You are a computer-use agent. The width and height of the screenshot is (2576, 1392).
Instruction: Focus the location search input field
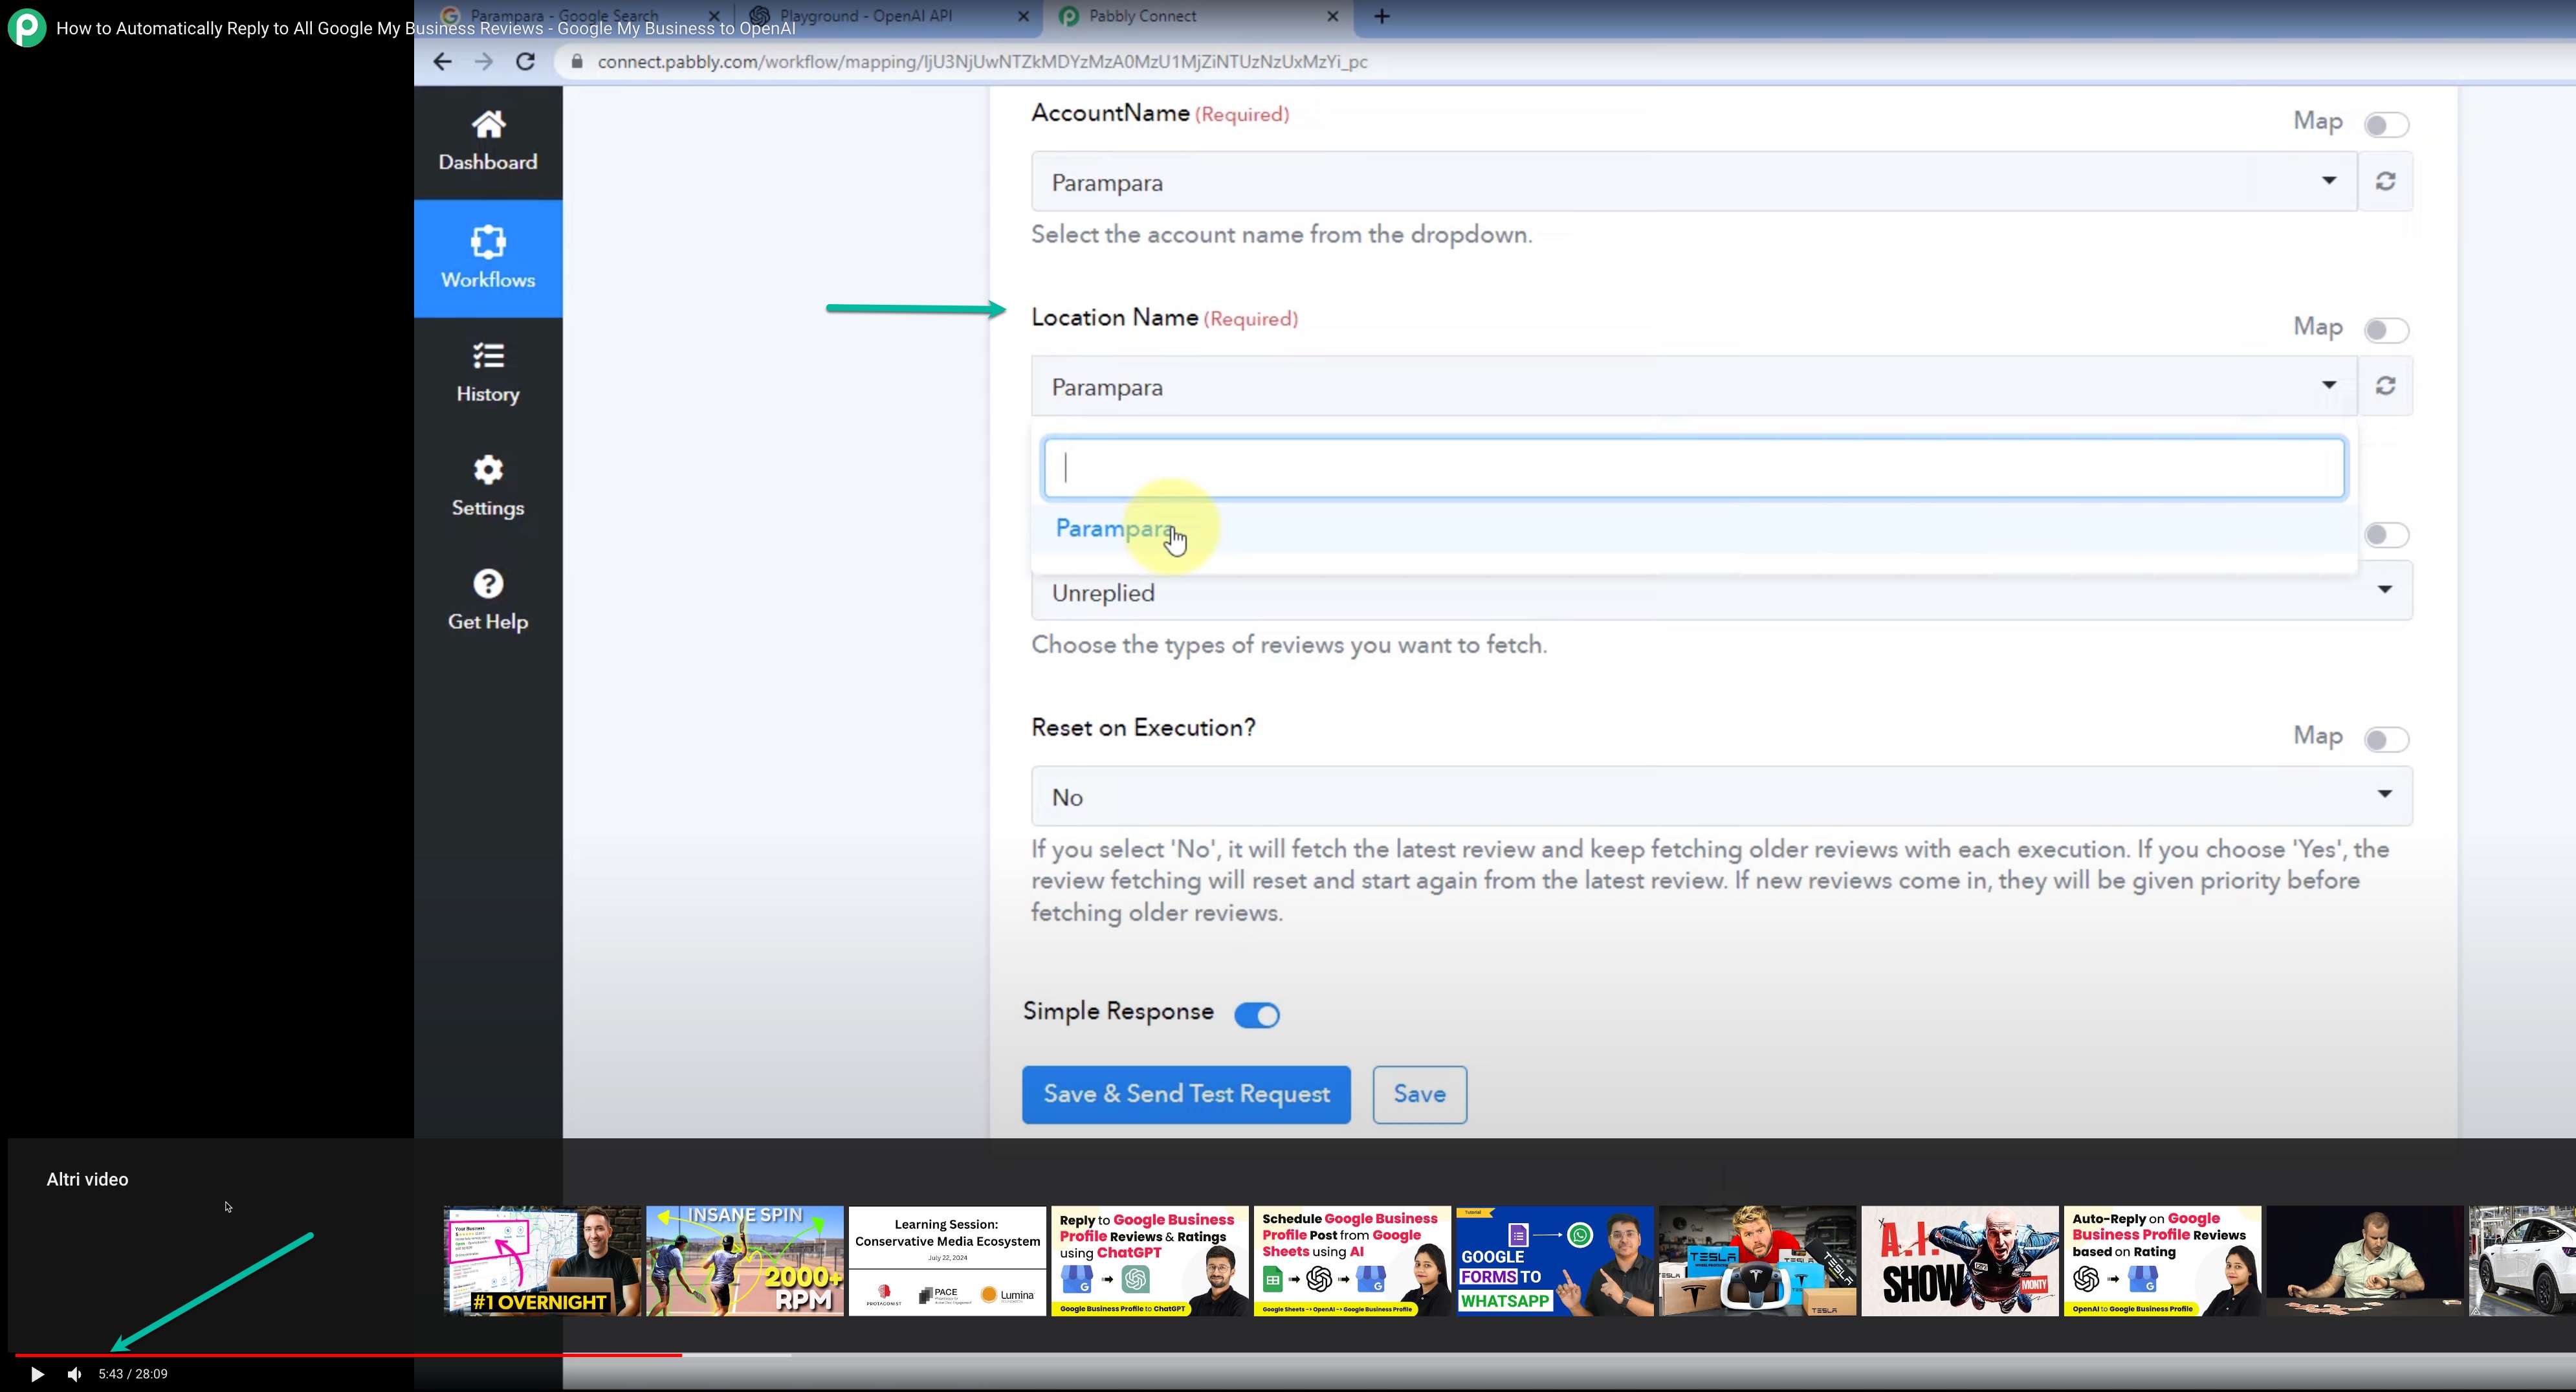tap(1694, 468)
